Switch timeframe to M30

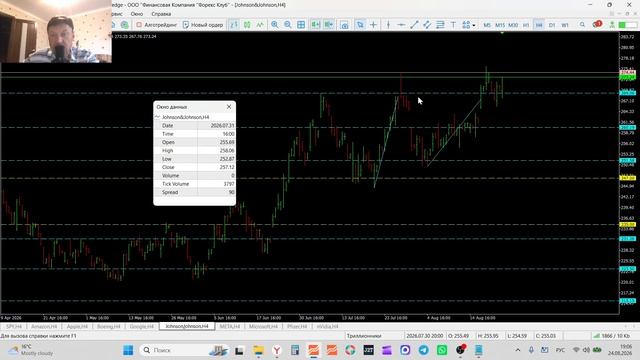click(x=513, y=25)
